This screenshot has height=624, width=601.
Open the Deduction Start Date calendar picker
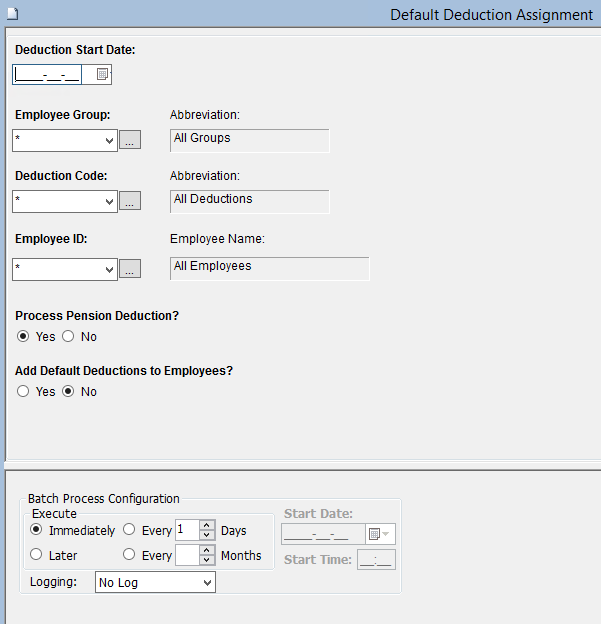(x=102, y=74)
